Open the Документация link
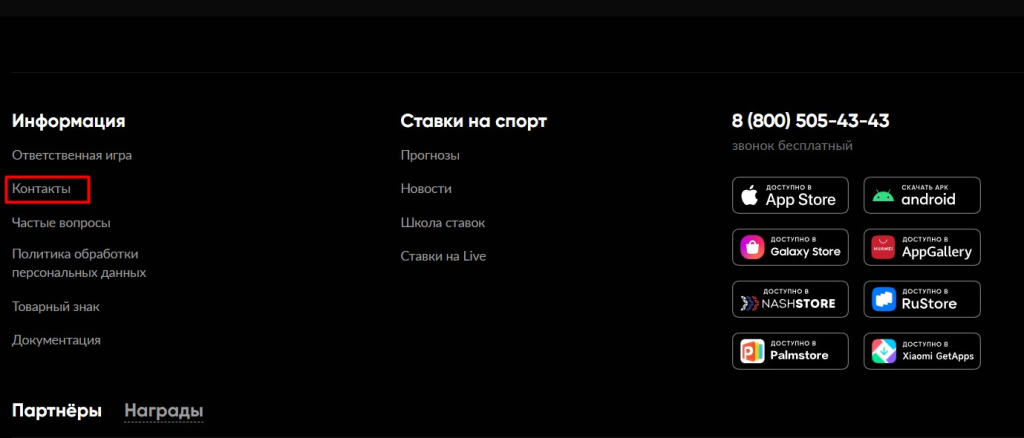The width and height of the screenshot is (1024, 438). point(56,341)
